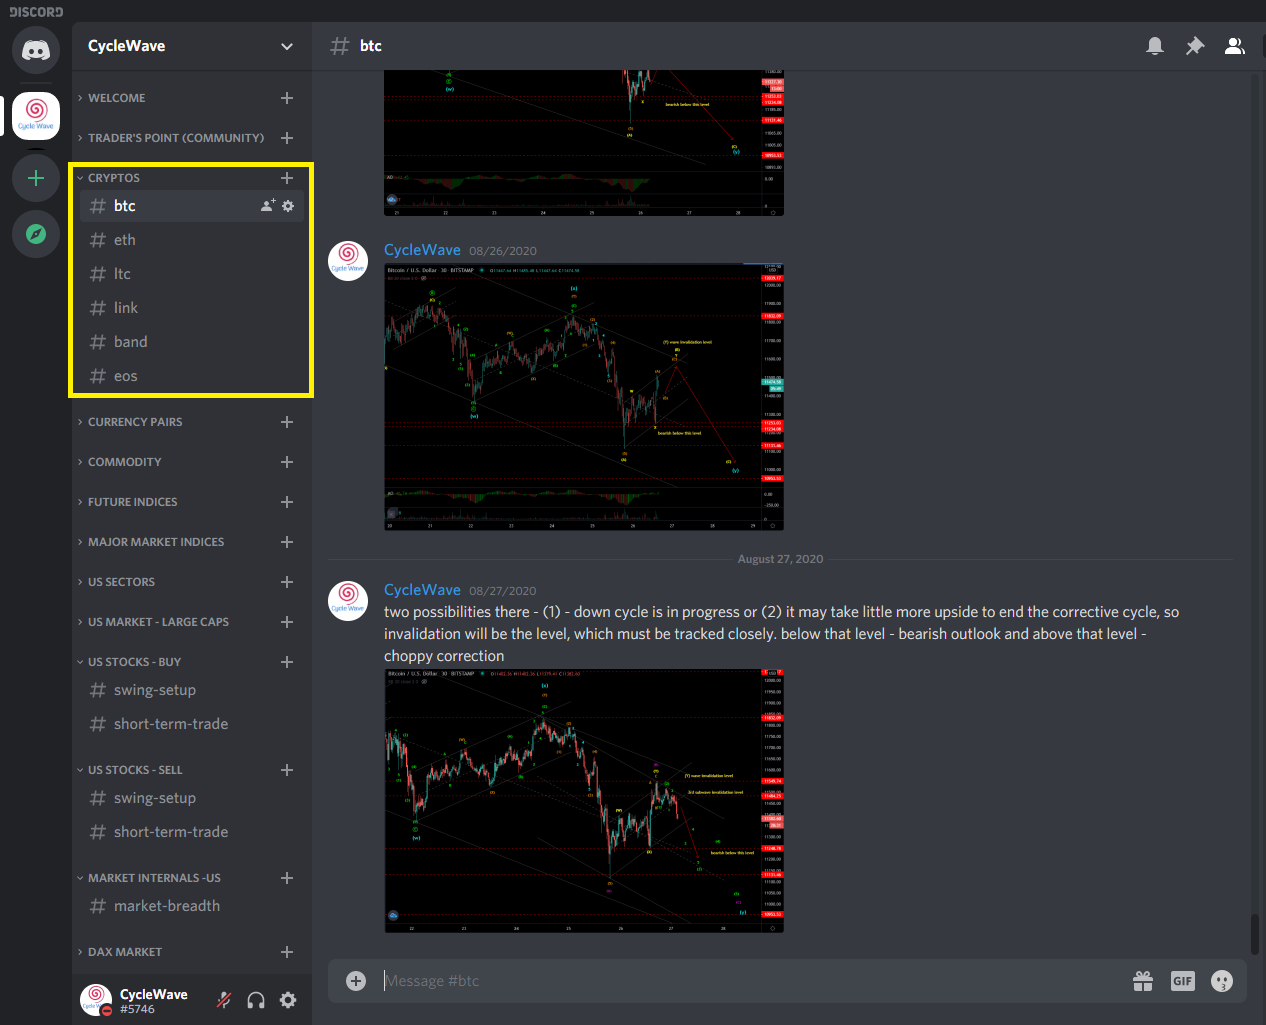Click the Add a Server plus icon
The image size is (1266, 1025).
[35, 178]
